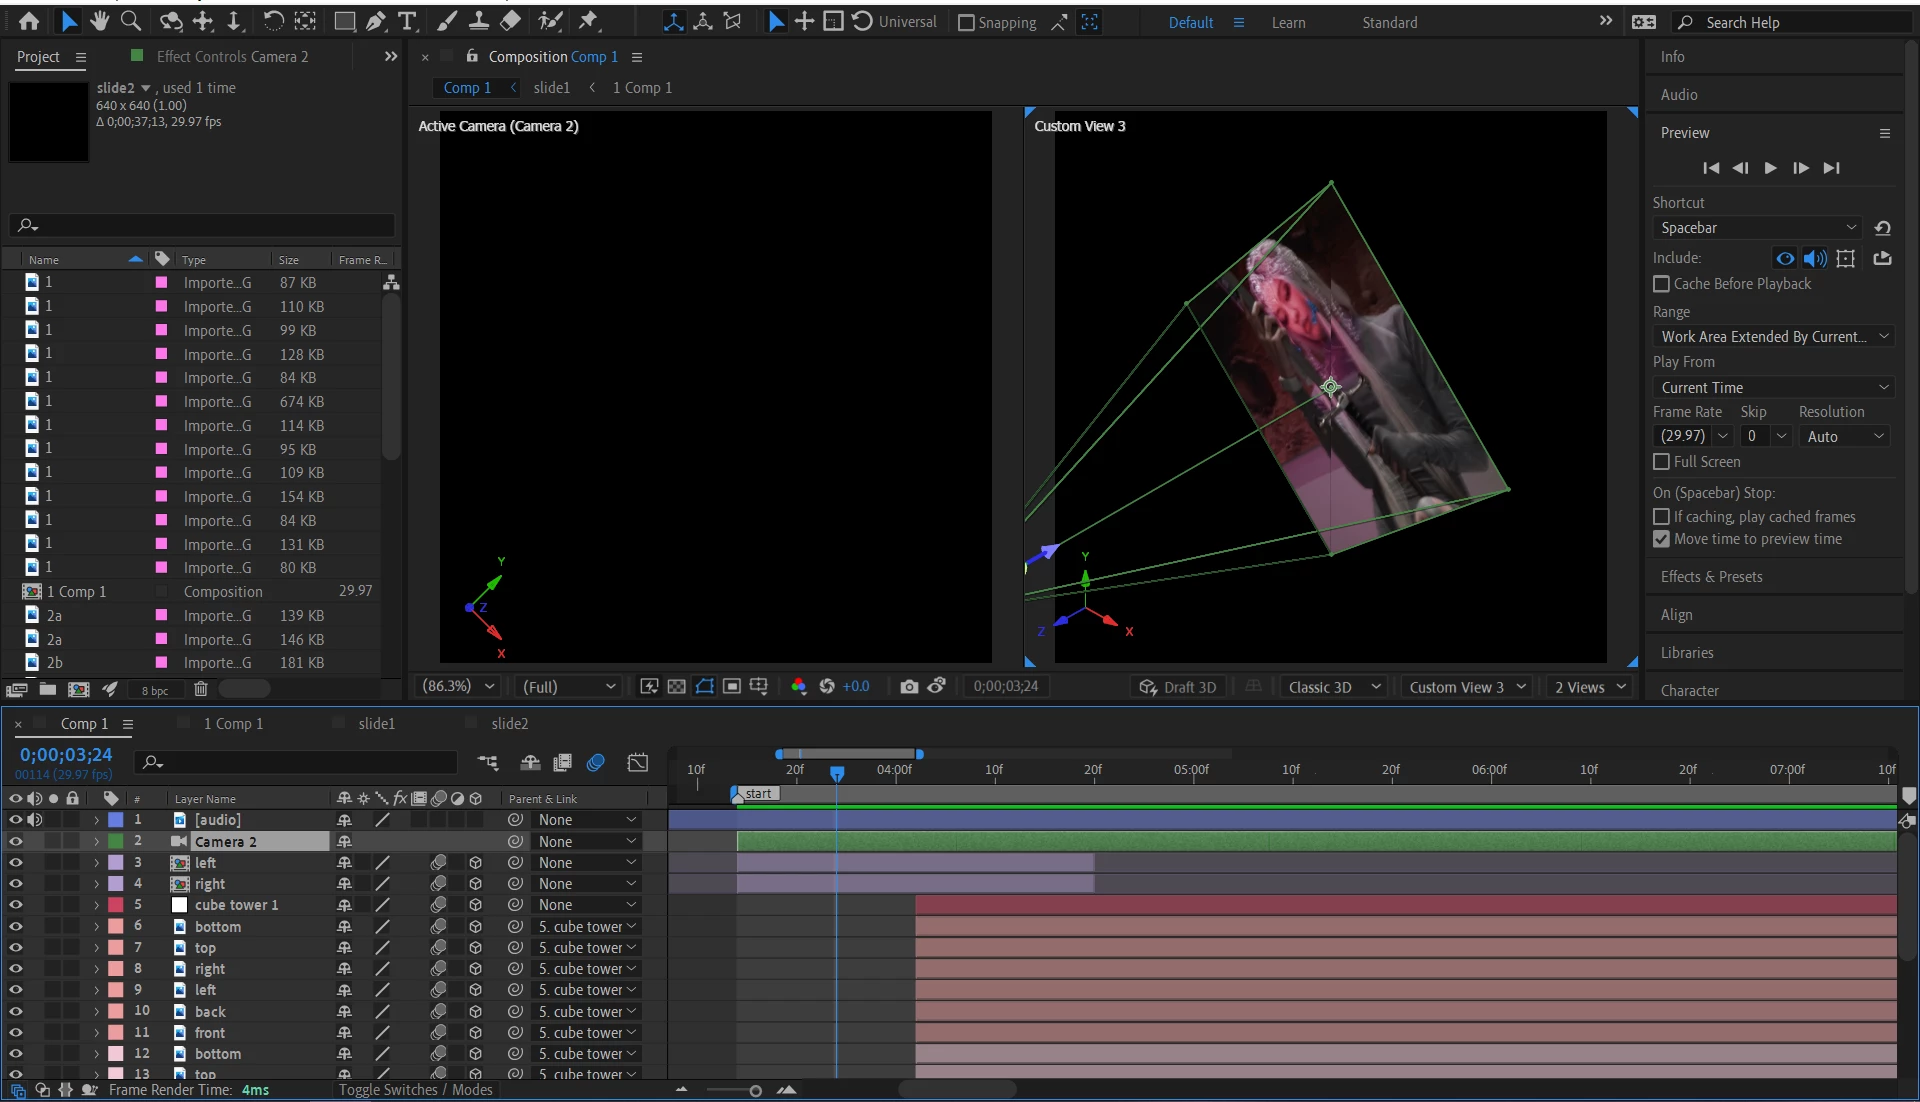Open the Classic 3D renderer dropdown
1920x1102 pixels.
coord(1334,687)
